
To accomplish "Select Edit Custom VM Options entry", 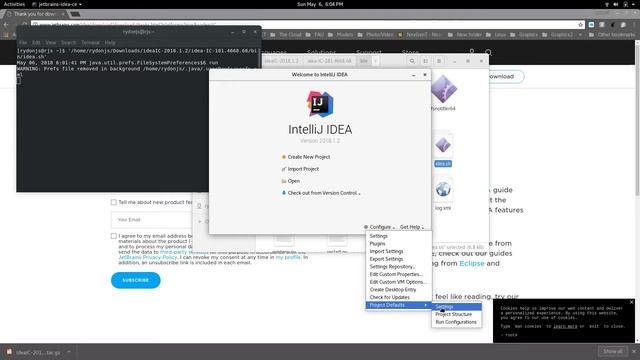I will click(x=397, y=282).
